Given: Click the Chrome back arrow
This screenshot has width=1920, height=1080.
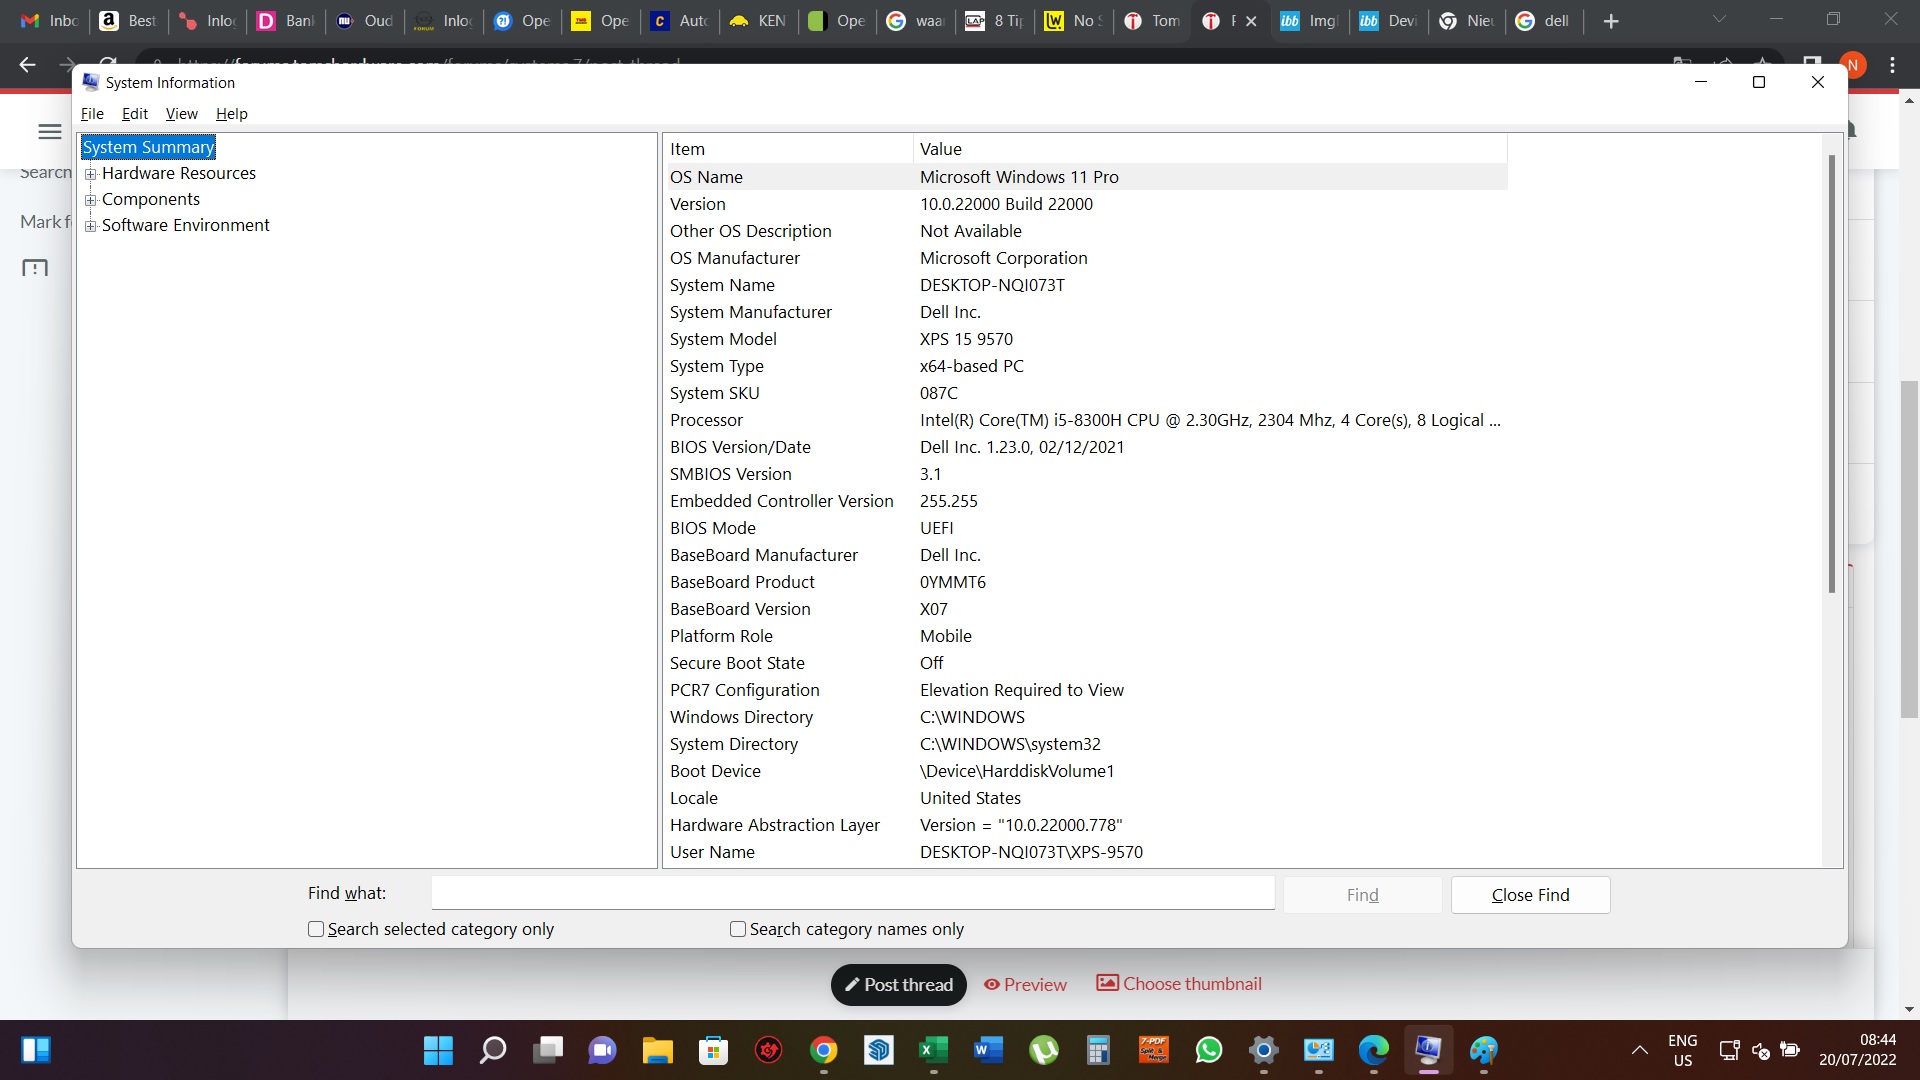Looking at the screenshot, I should click(28, 65).
